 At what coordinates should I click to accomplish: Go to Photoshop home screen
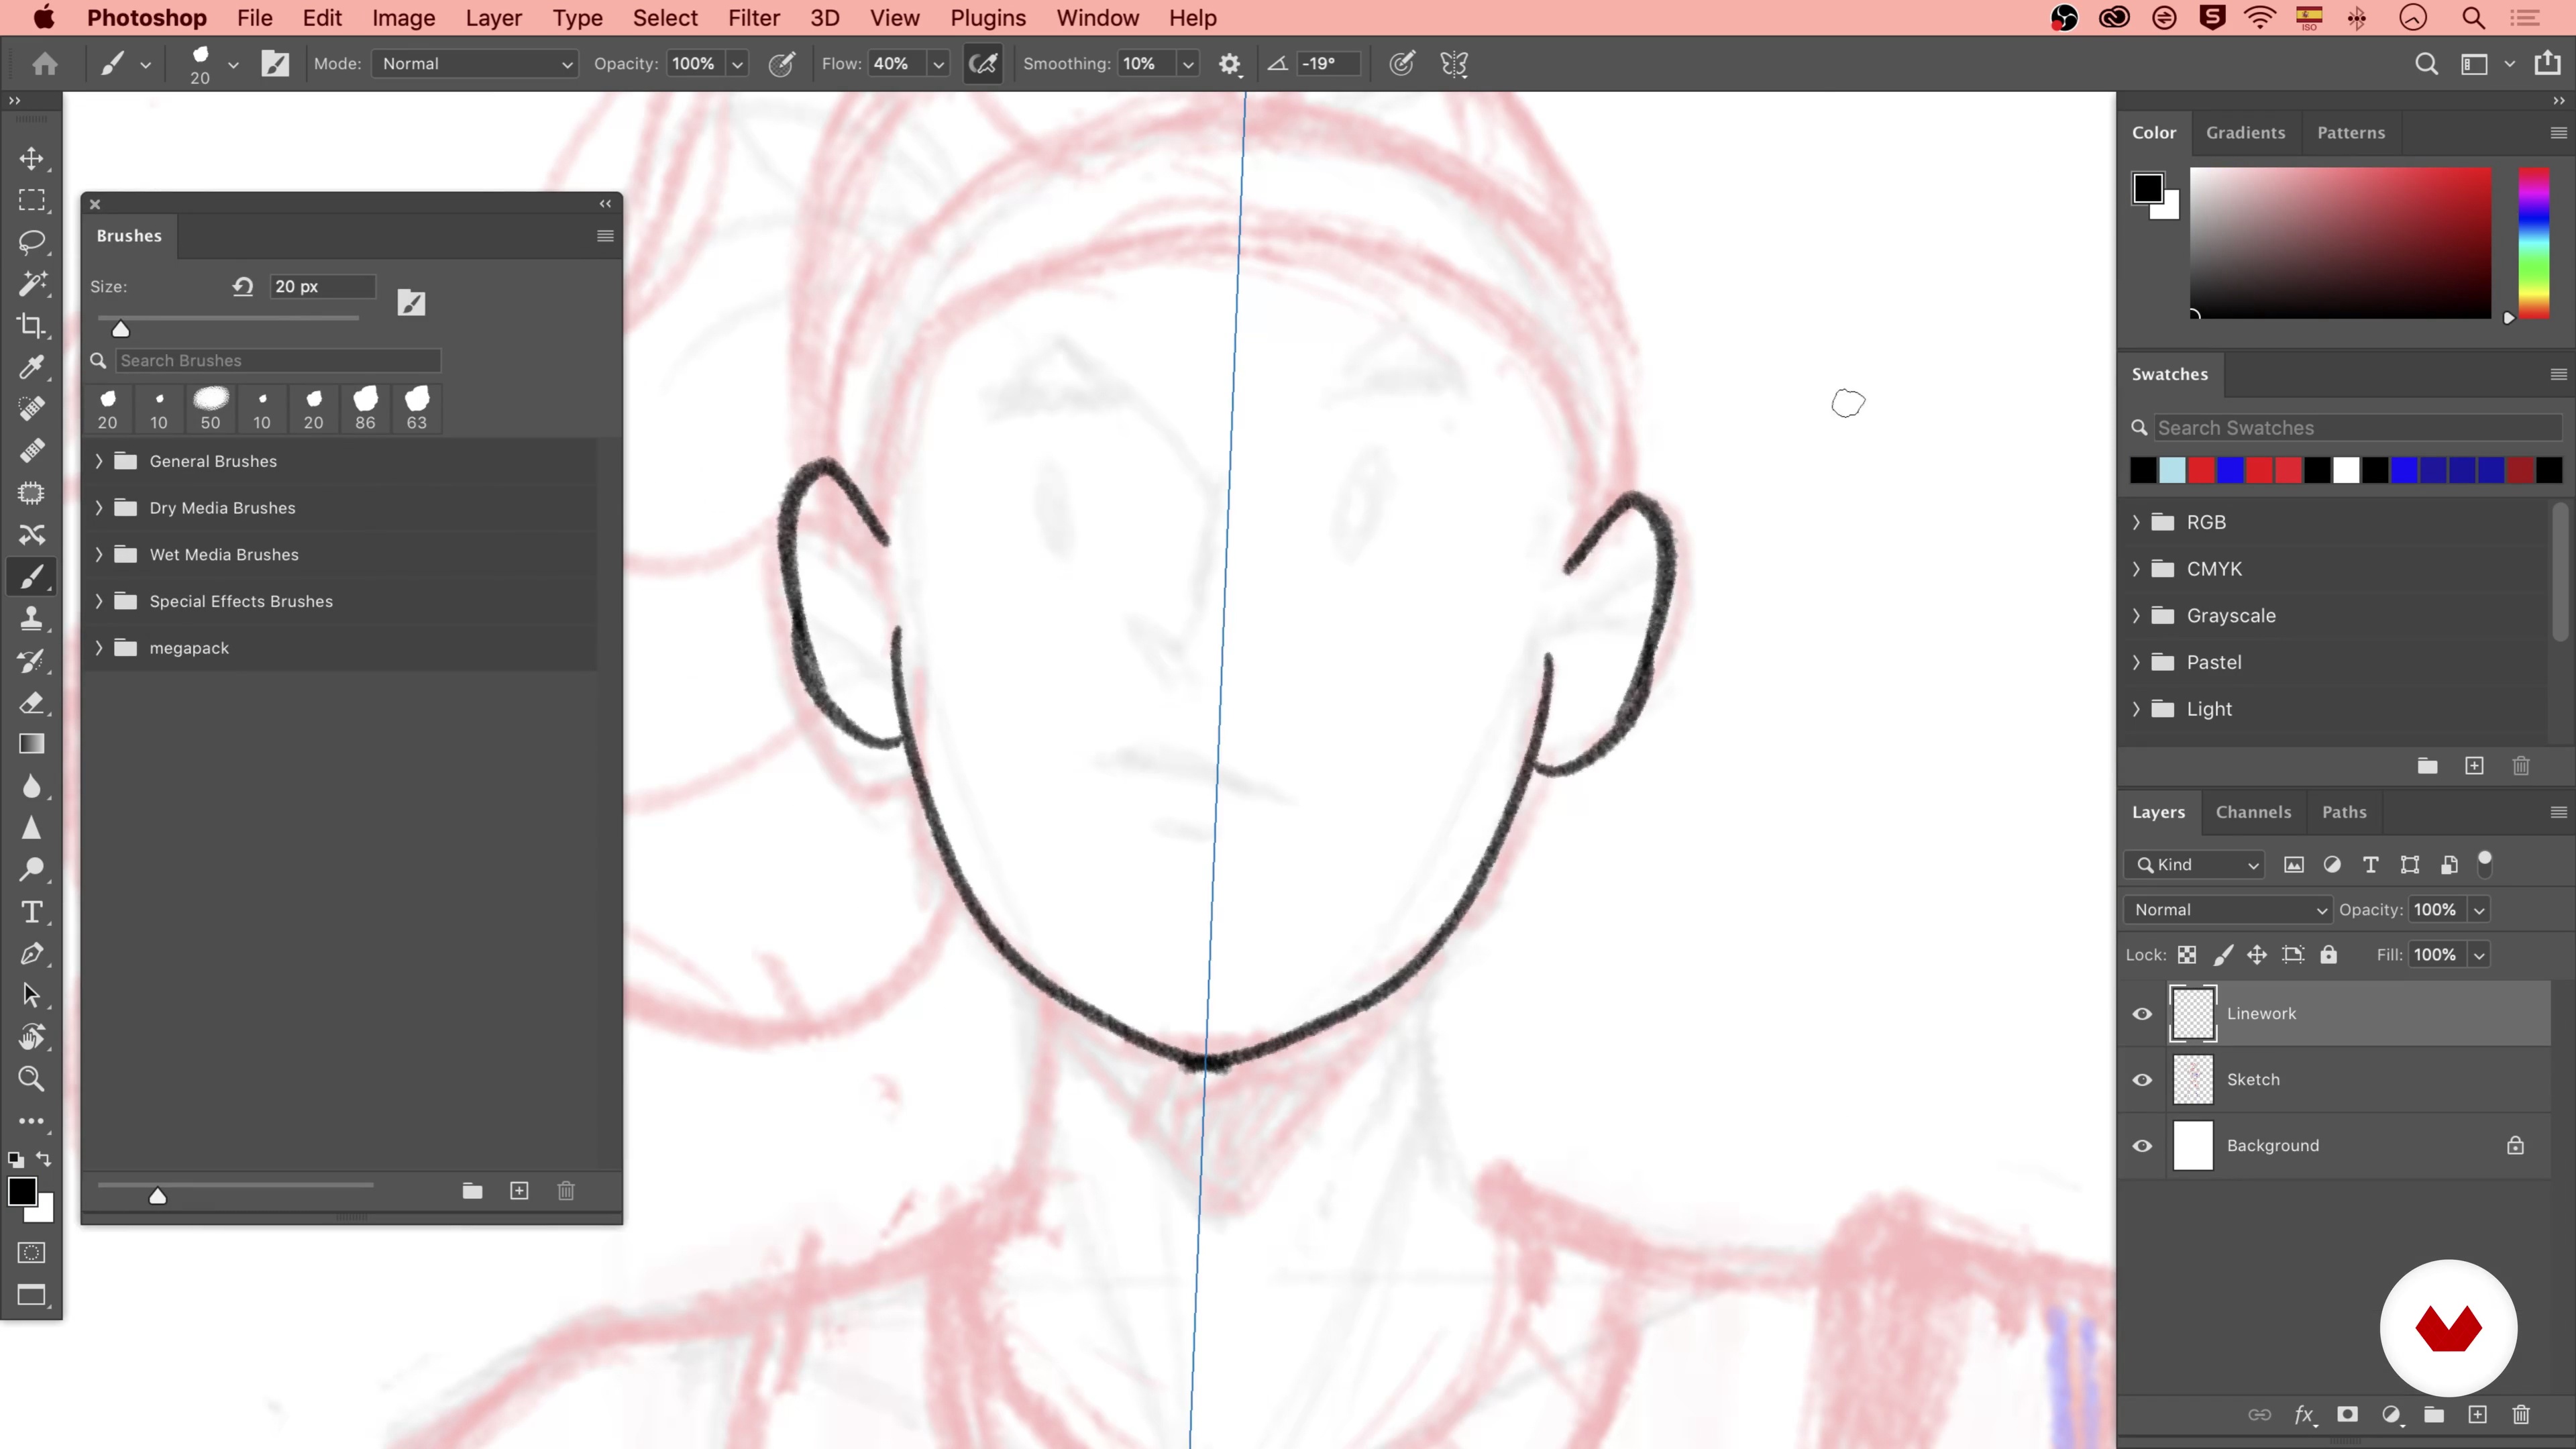44,64
